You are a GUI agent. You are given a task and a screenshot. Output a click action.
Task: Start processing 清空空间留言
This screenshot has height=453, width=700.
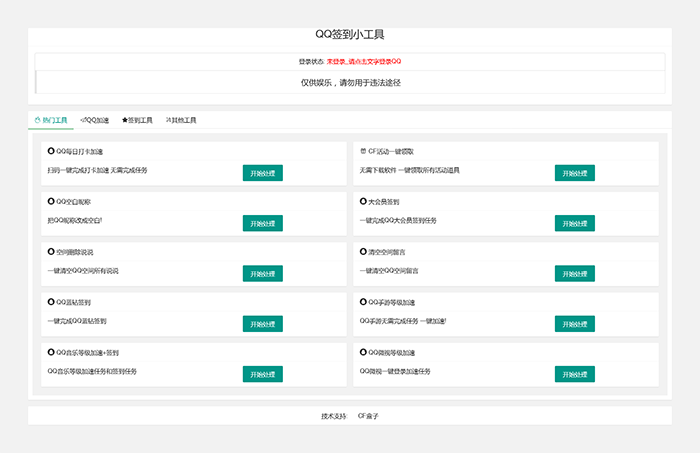click(575, 274)
